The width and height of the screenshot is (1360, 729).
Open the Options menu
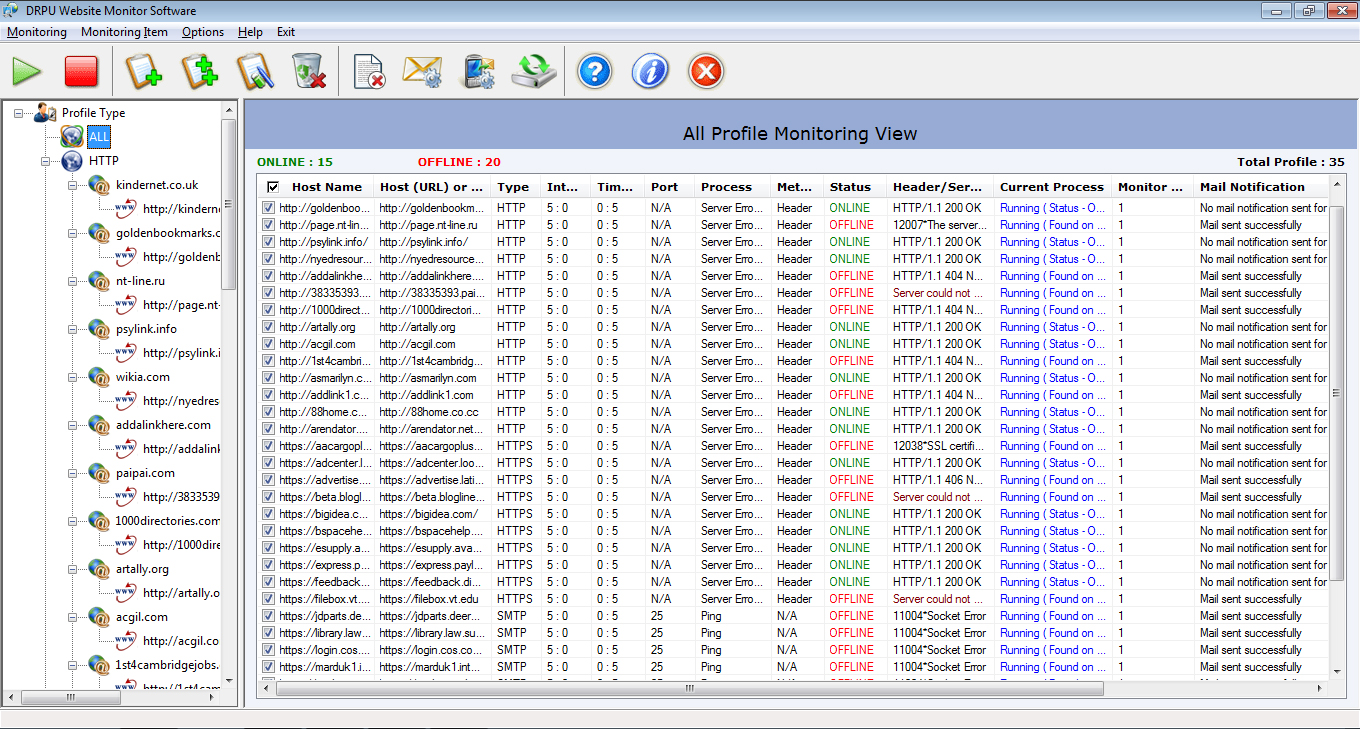tap(203, 32)
